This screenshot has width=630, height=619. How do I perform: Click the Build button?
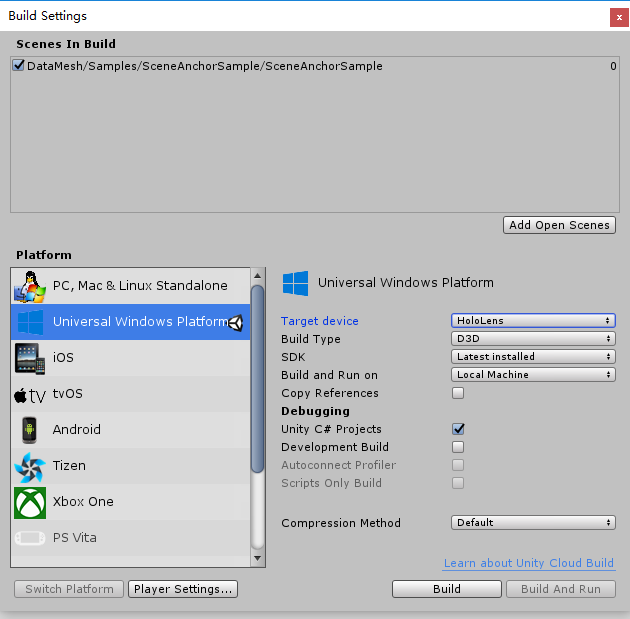tap(447, 589)
